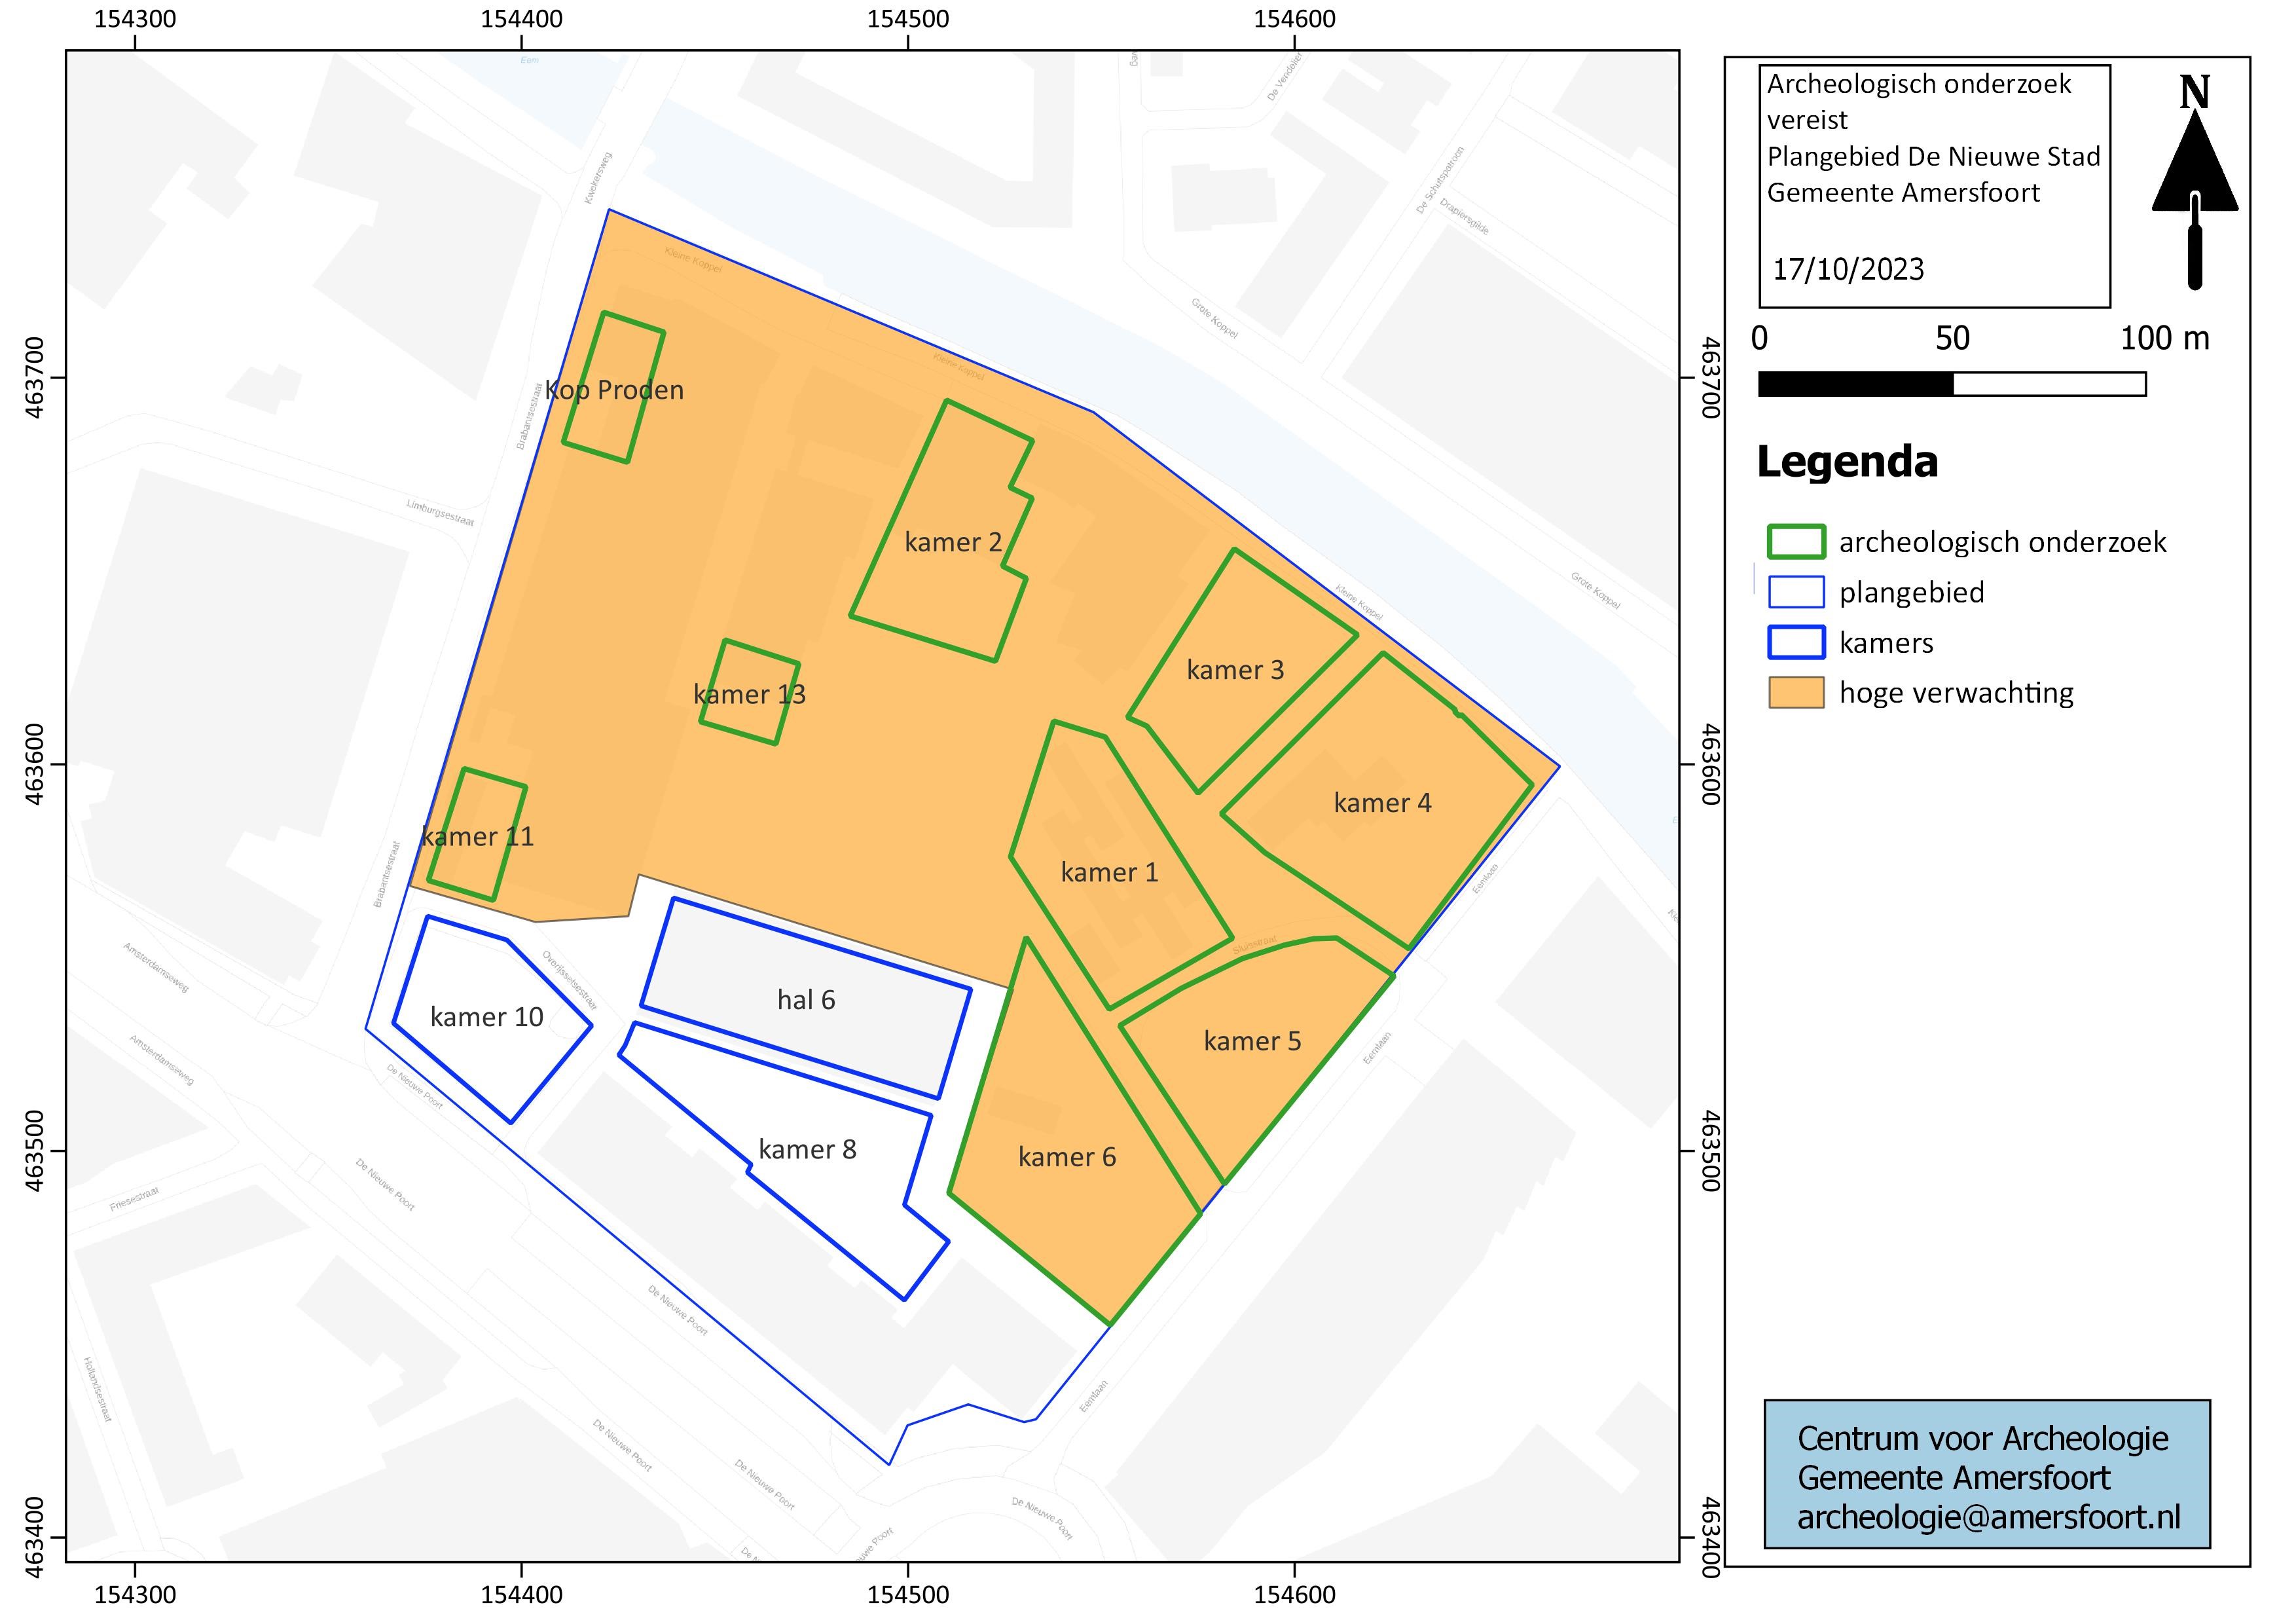The image size is (2296, 1624).
Task: Click the Centrum voor Archeologie text
Action: click(1982, 1438)
